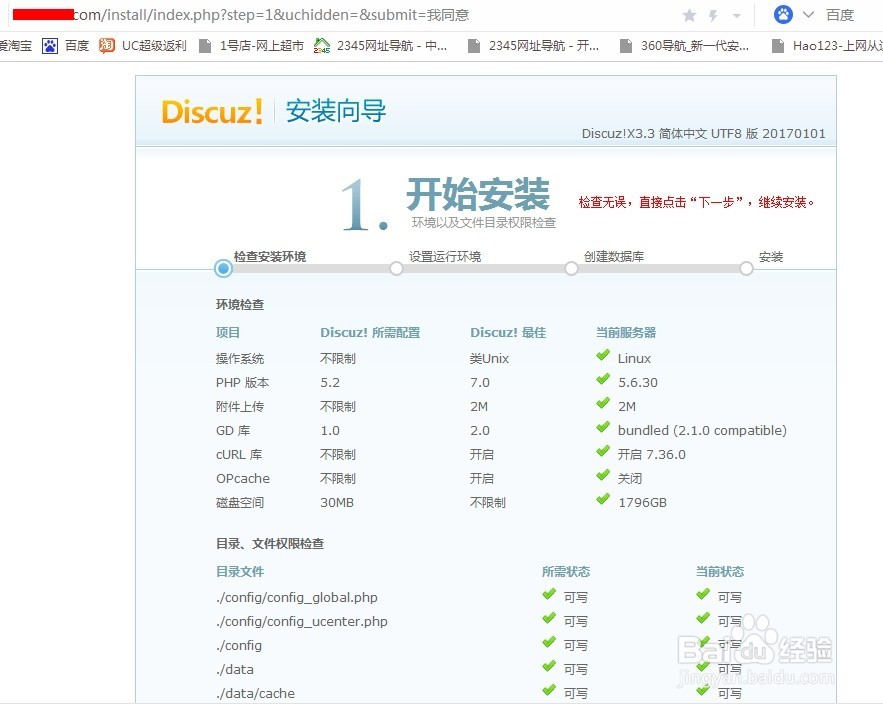The height and width of the screenshot is (708, 883).
Task: Open the 1号店-网上超市 bookmark
Action: (x=261, y=46)
